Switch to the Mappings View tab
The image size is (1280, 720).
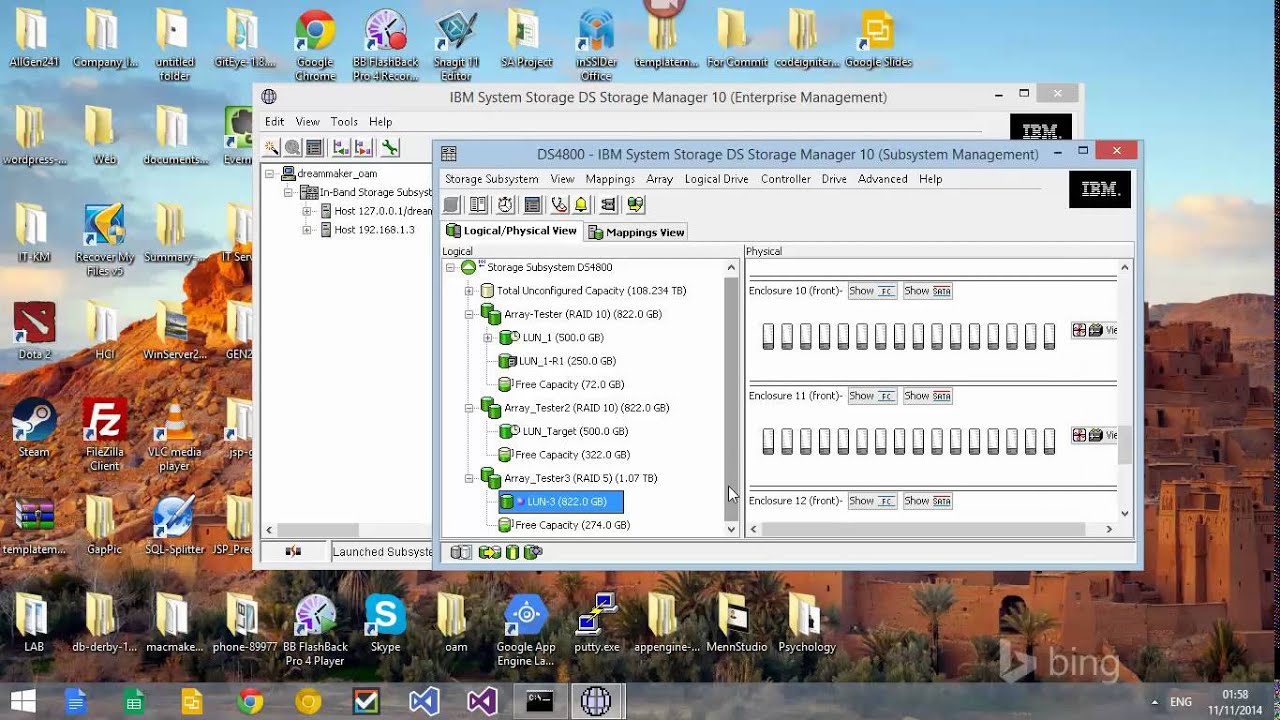point(636,232)
